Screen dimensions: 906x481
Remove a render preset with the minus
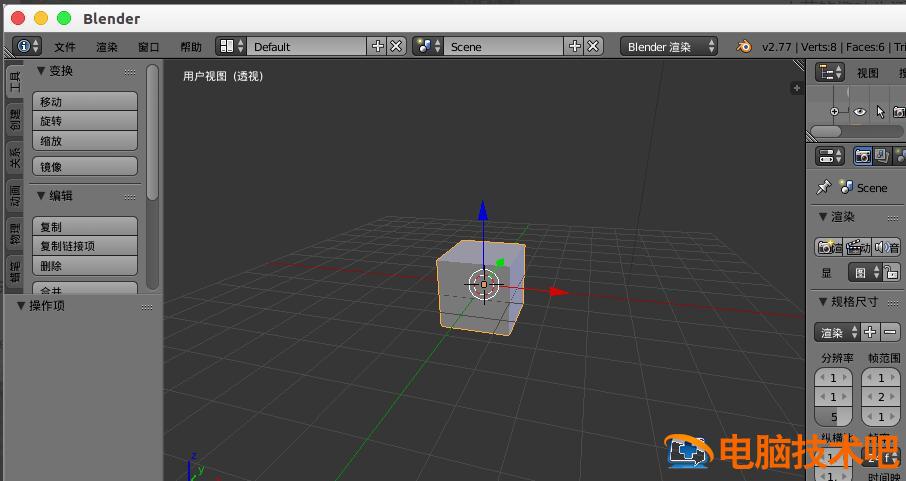(890, 332)
